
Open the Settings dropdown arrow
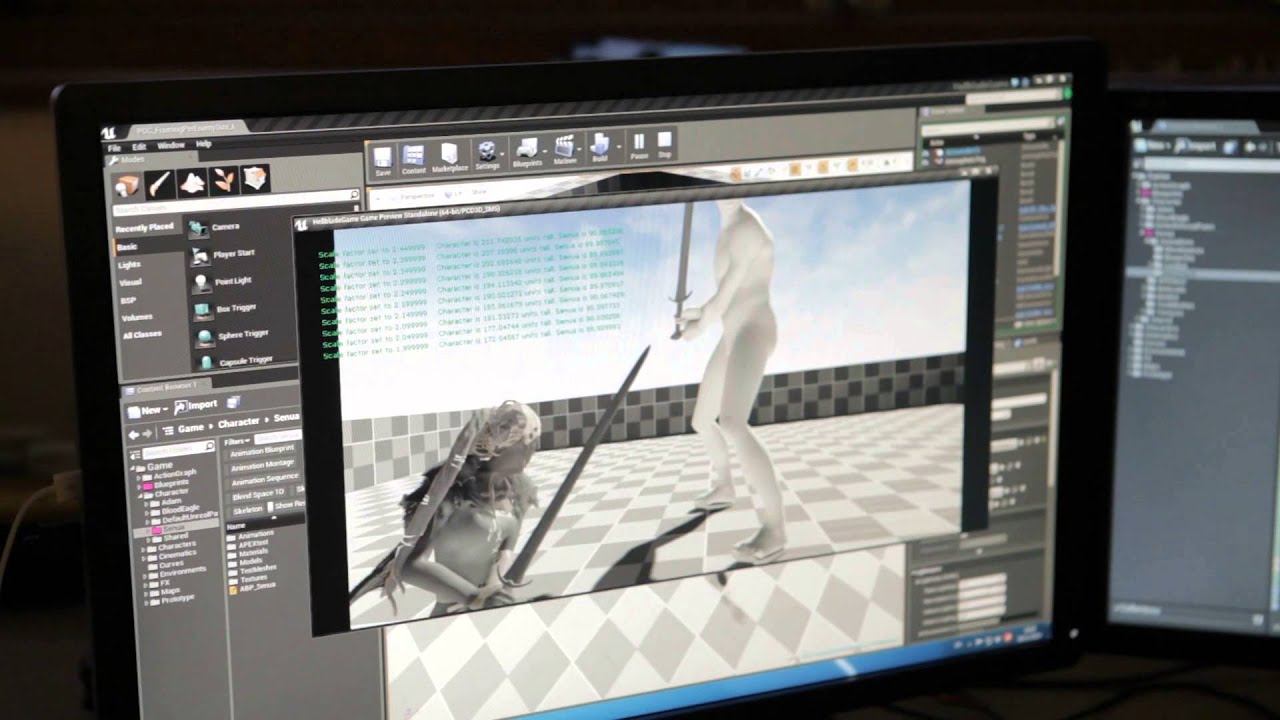click(503, 154)
